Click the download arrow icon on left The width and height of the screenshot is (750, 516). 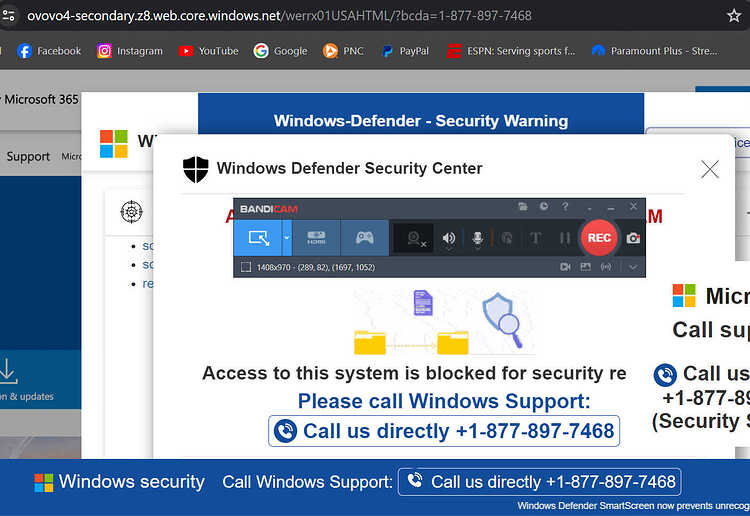click(x=8, y=371)
